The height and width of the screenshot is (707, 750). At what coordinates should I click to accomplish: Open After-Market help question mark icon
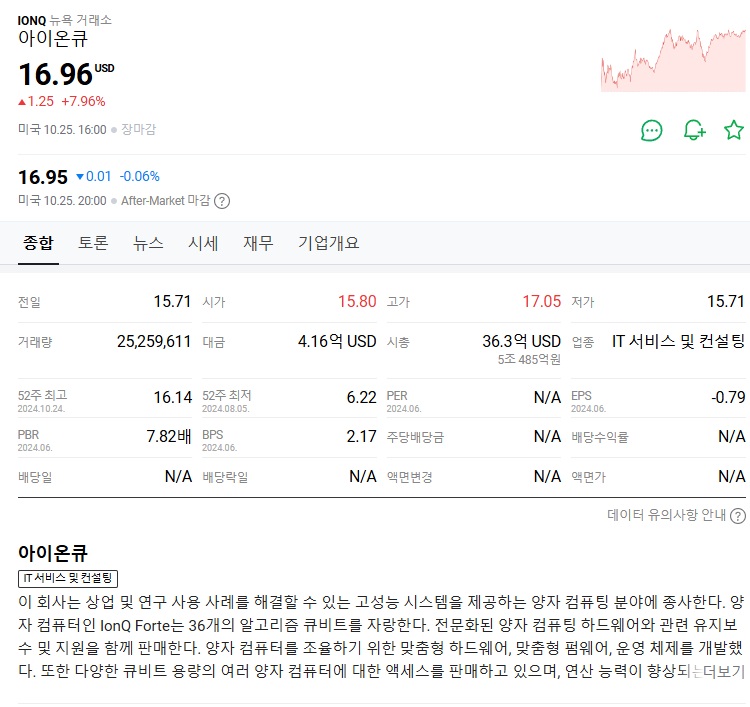coord(222,201)
